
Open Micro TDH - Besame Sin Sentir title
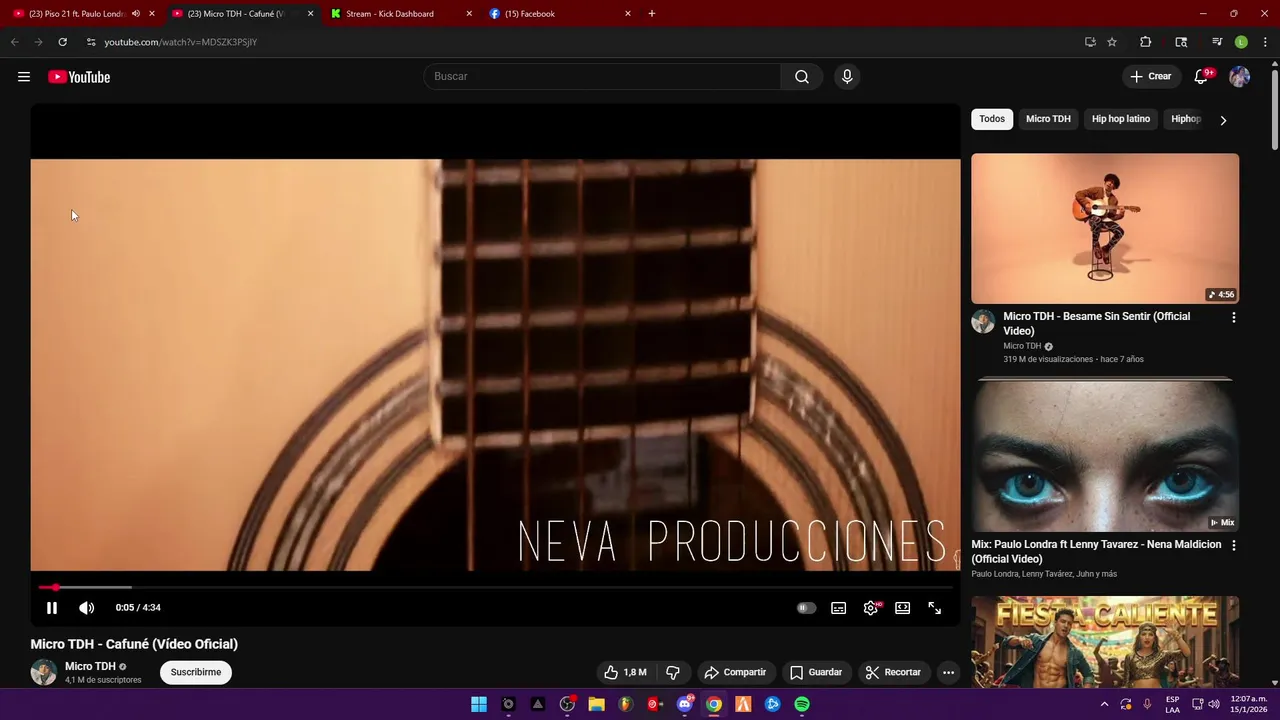1097,323
